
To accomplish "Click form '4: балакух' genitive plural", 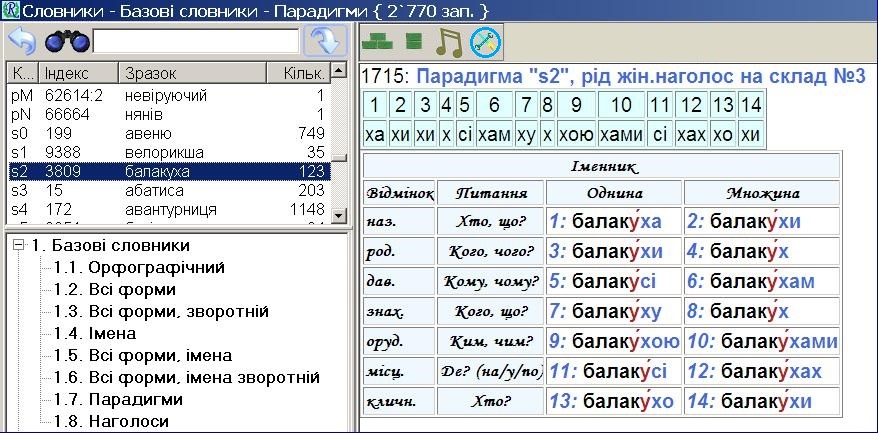I will (762, 251).
